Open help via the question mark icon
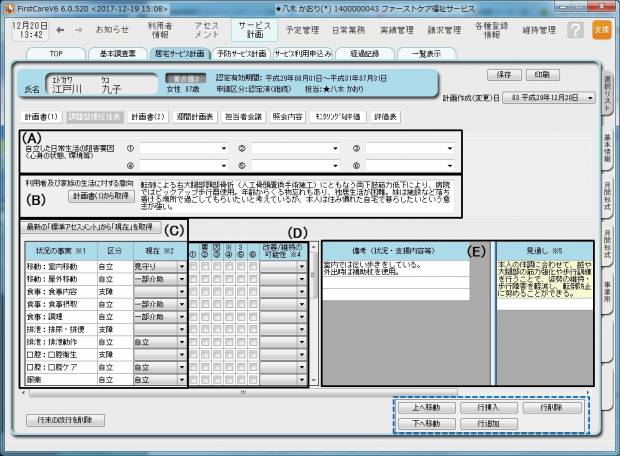 (x=578, y=30)
